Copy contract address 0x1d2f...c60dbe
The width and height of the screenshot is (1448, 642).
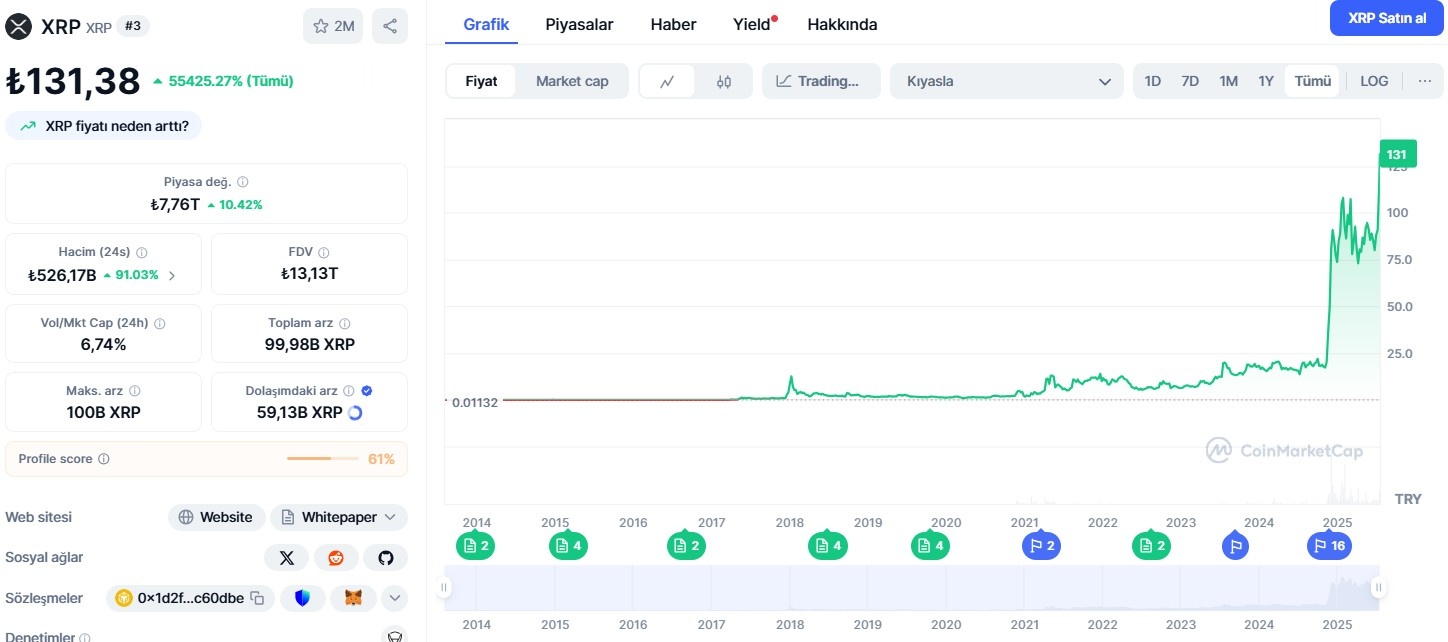(257, 598)
